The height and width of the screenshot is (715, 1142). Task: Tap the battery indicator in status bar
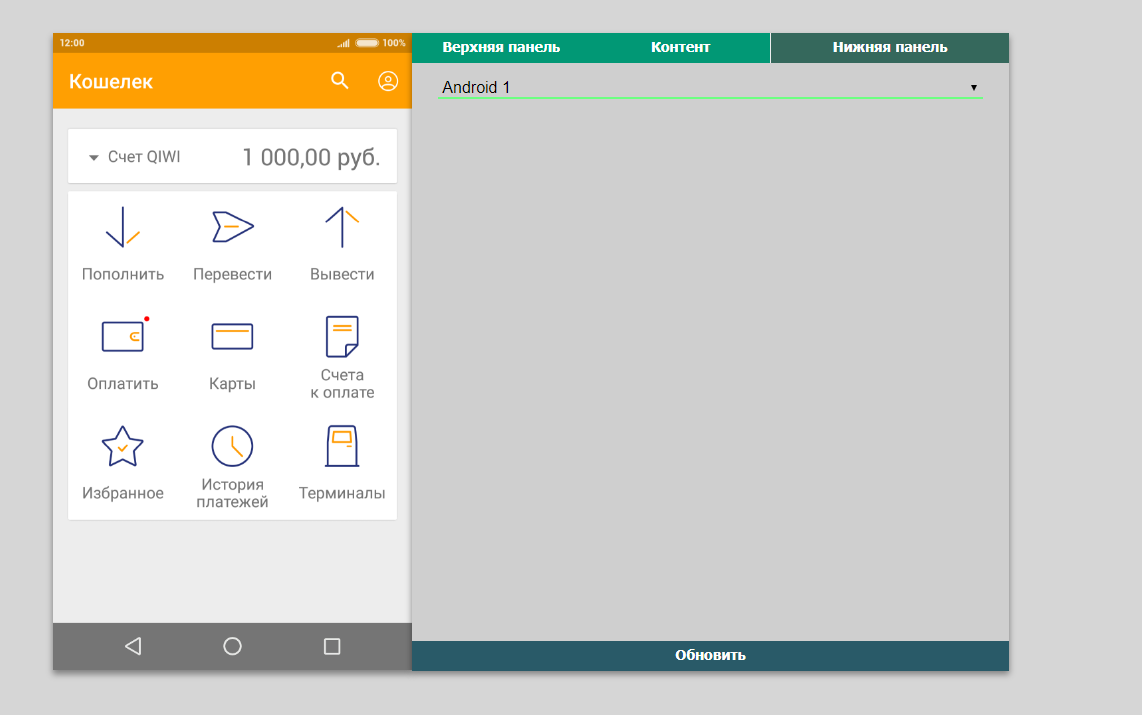click(x=367, y=43)
